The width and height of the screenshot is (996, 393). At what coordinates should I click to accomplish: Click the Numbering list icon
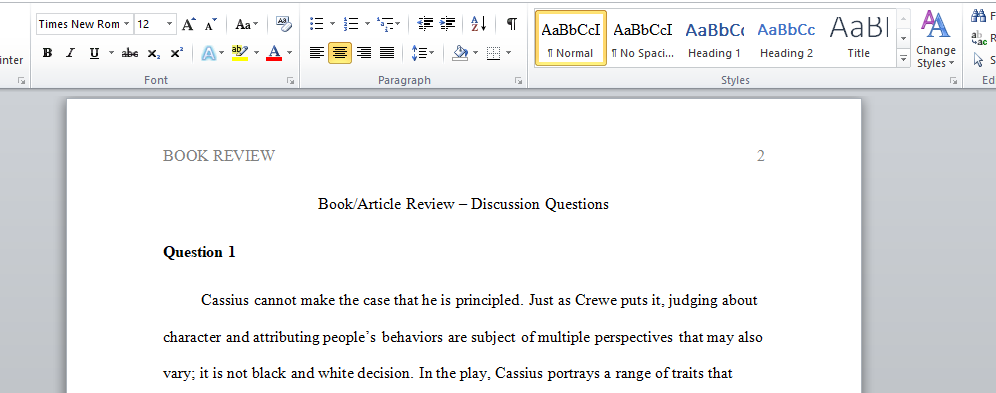[x=350, y=24]
